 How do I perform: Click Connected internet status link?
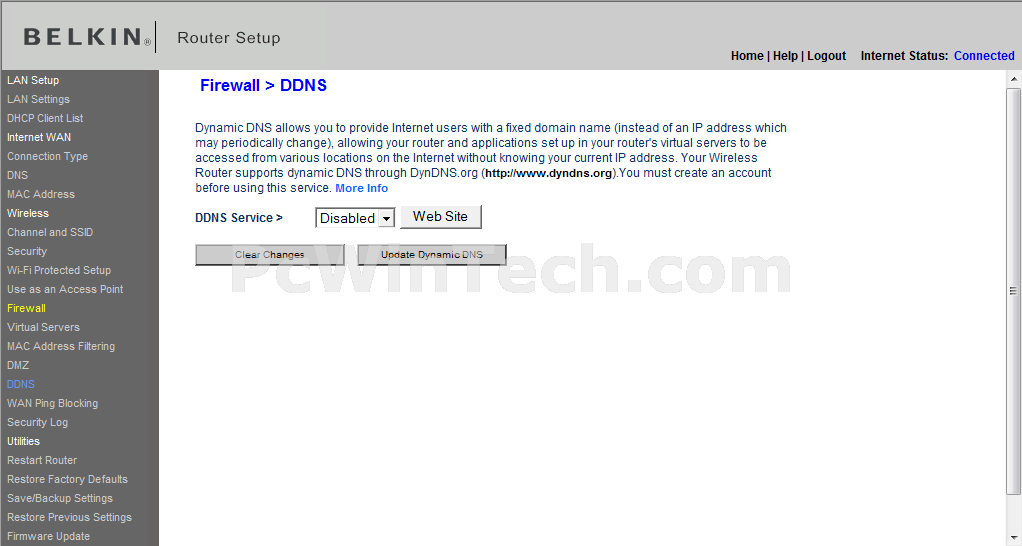coord(984,56)
